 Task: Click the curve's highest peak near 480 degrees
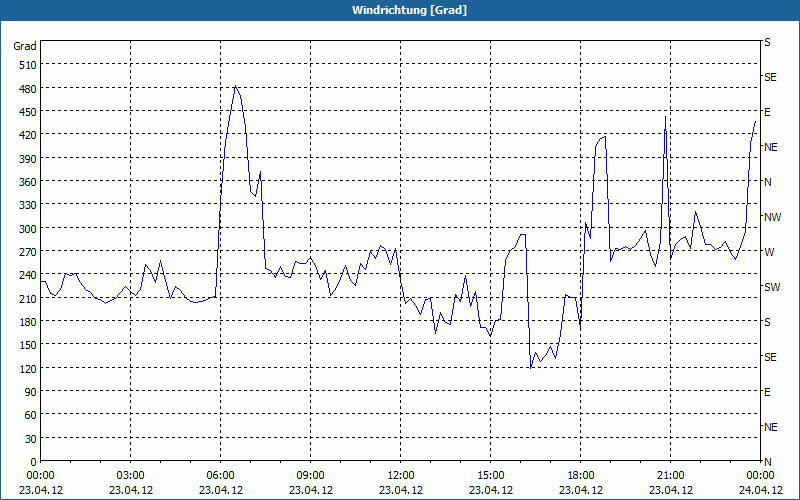[235, 86]
